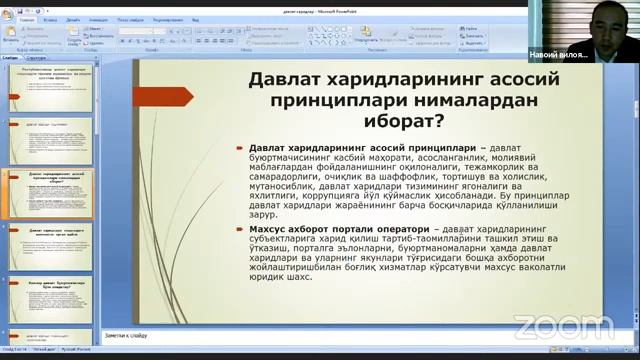Viewport: 640px width, 360px height.
Task: Open the Выделить select dropdown
Action: (x=473, y=43)
